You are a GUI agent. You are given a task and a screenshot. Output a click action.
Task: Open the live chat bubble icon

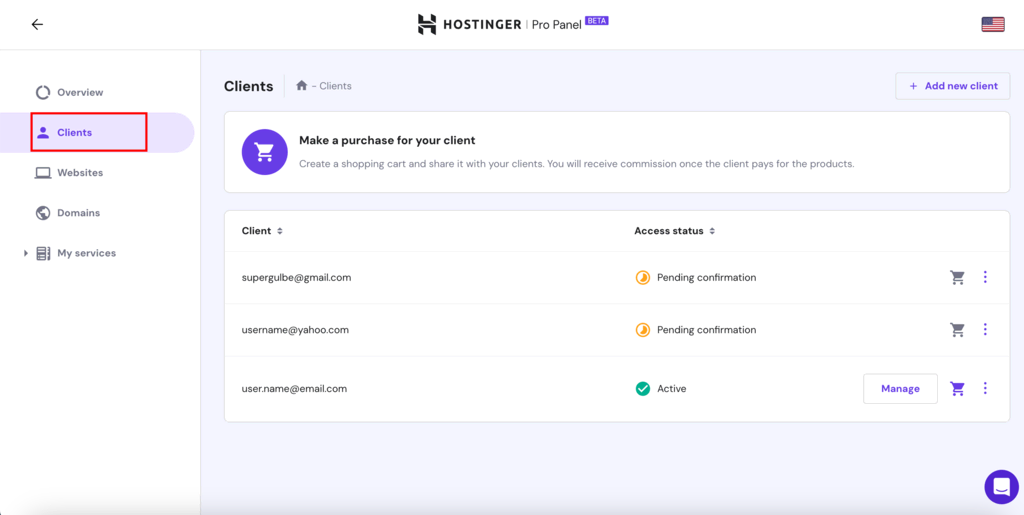point(1001,486)
